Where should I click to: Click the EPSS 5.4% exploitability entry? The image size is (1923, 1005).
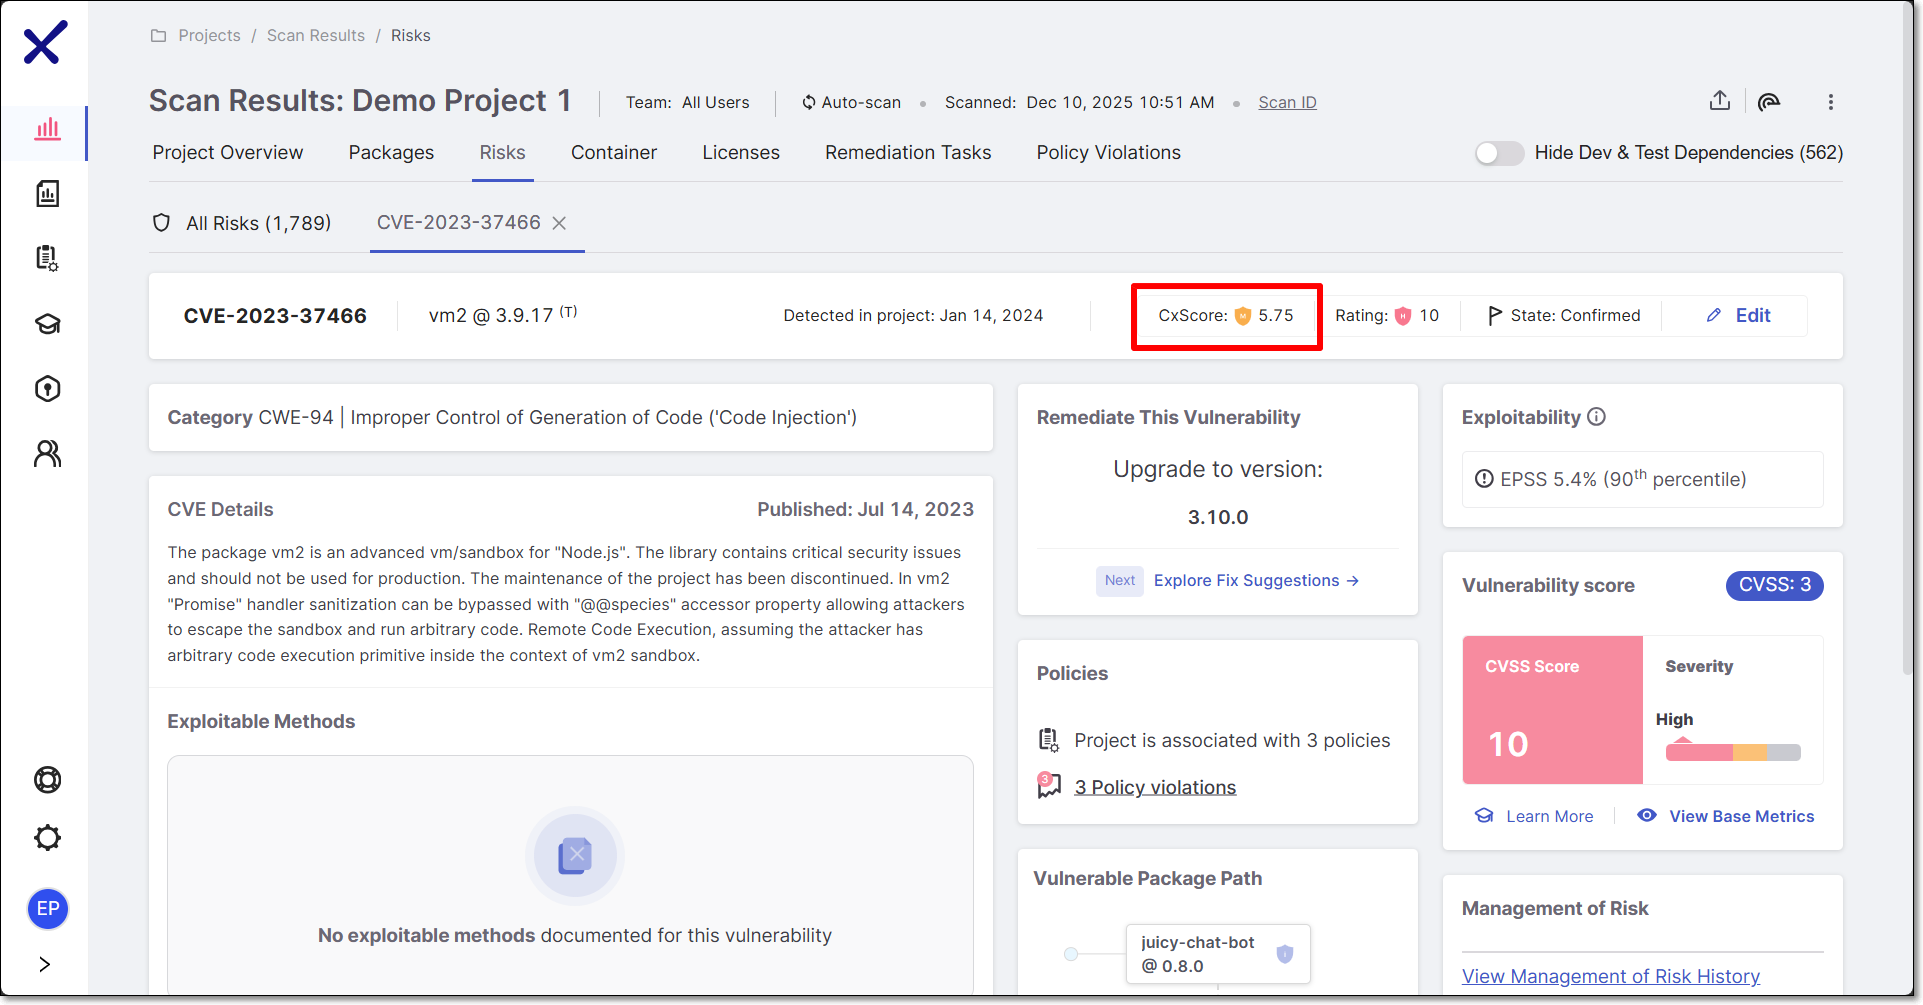(1642, 479)
